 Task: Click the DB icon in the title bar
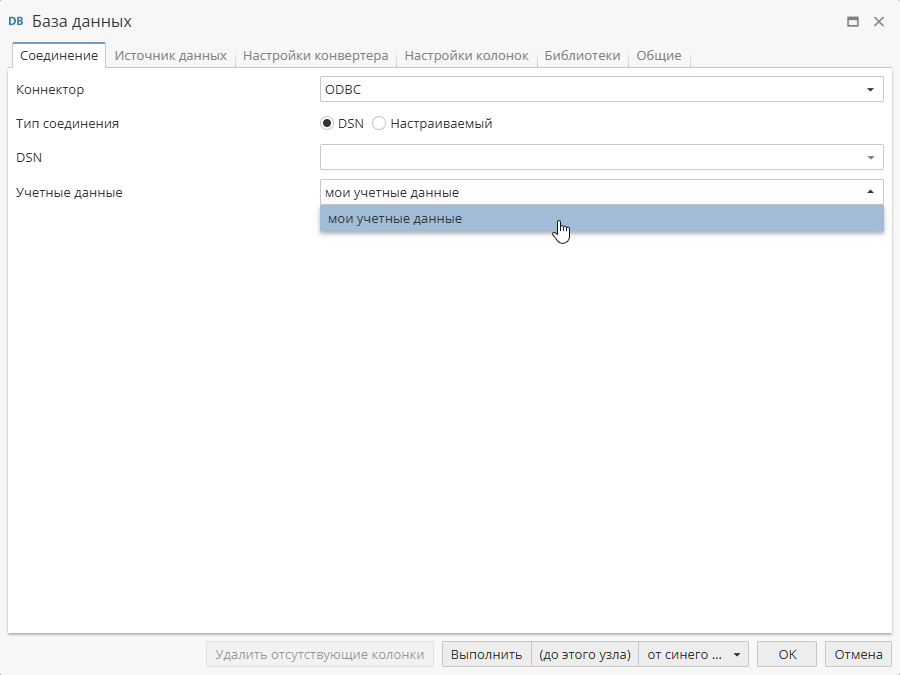click(17, 21)
